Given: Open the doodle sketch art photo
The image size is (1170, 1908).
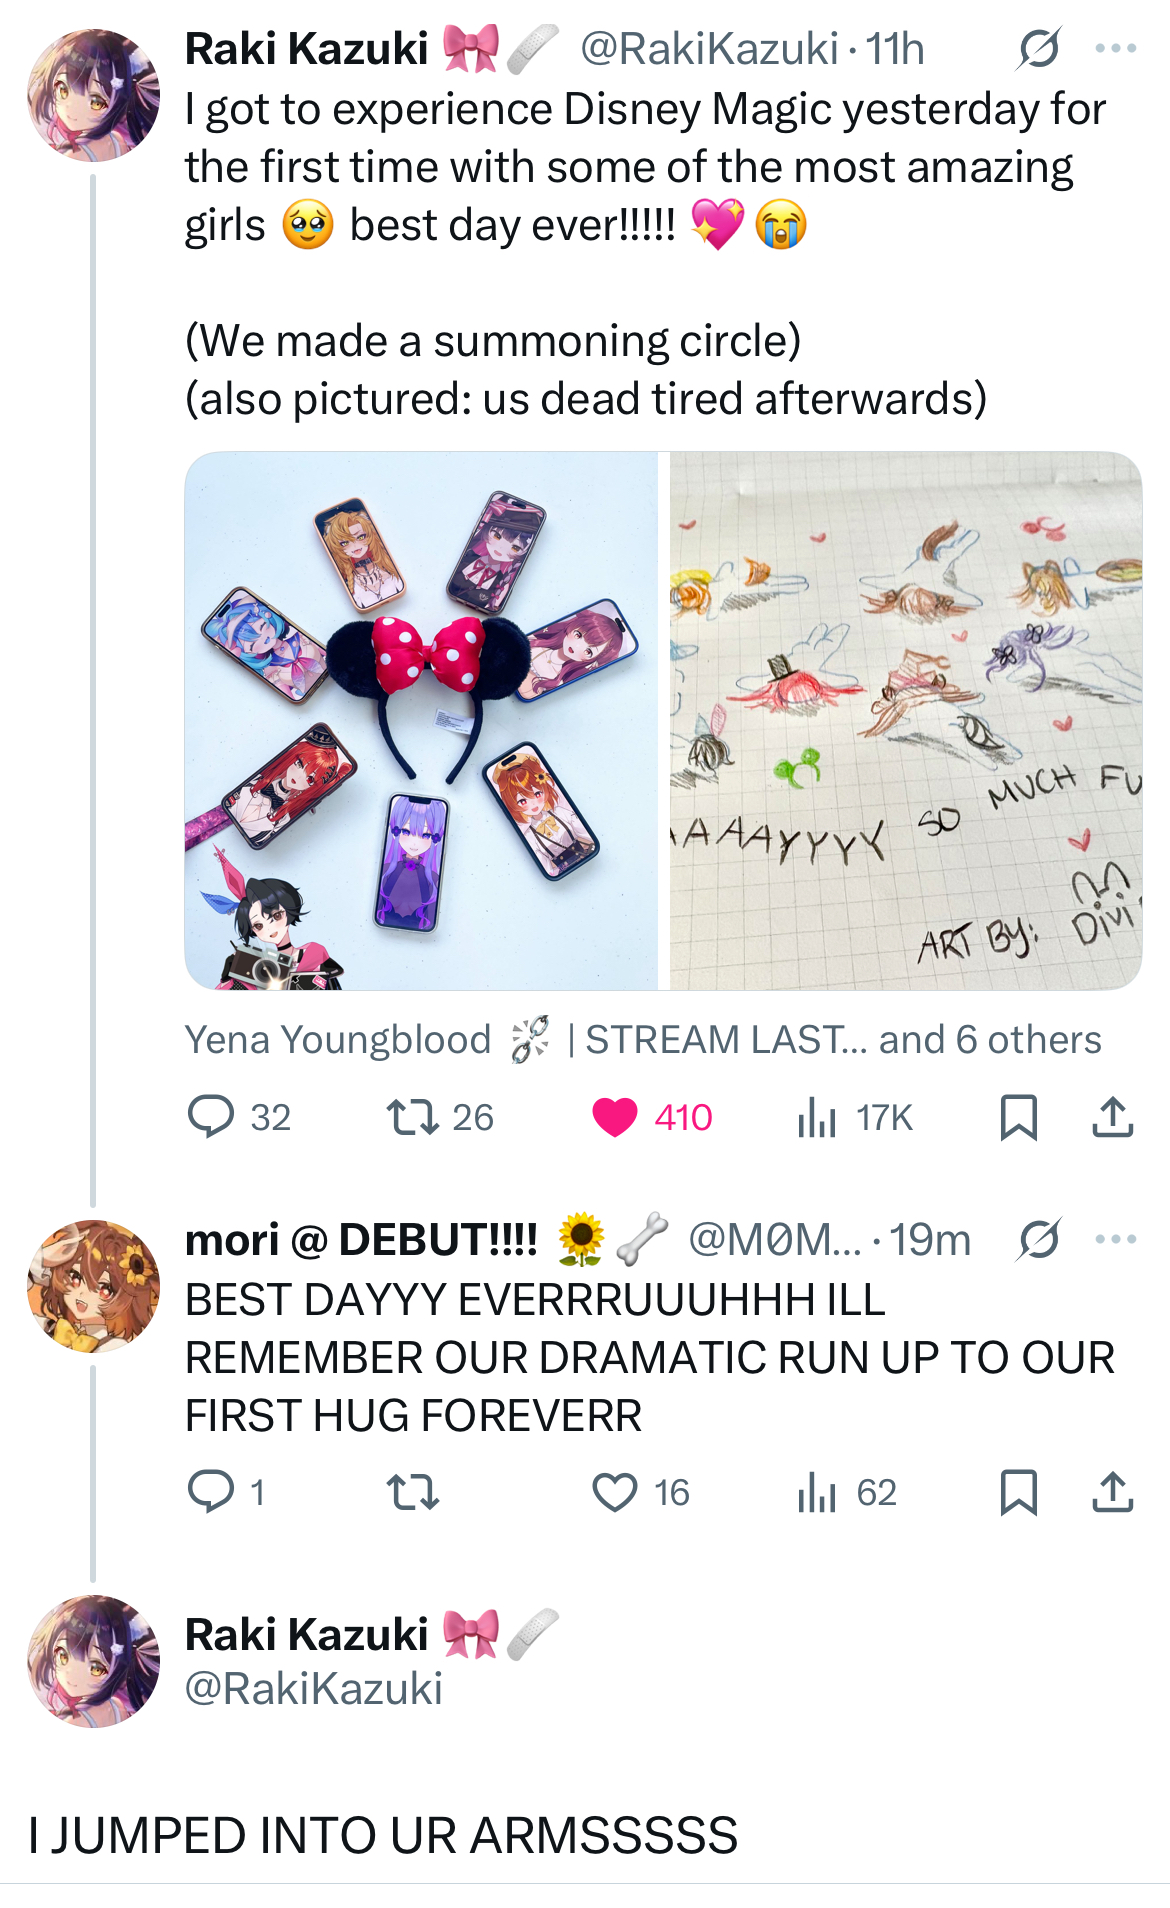Looking at the screenshot, I should coord(905,720).
